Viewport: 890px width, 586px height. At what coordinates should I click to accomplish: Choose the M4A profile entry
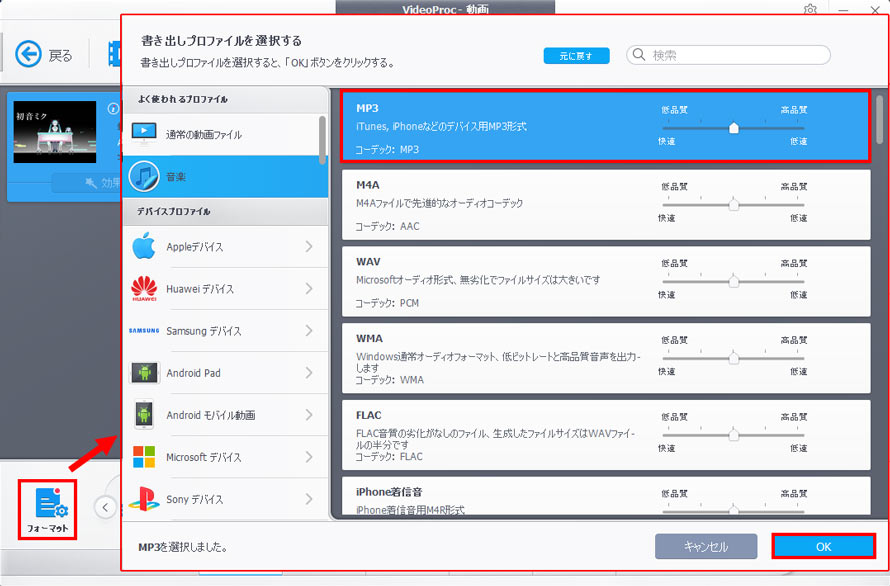(606, 204)
